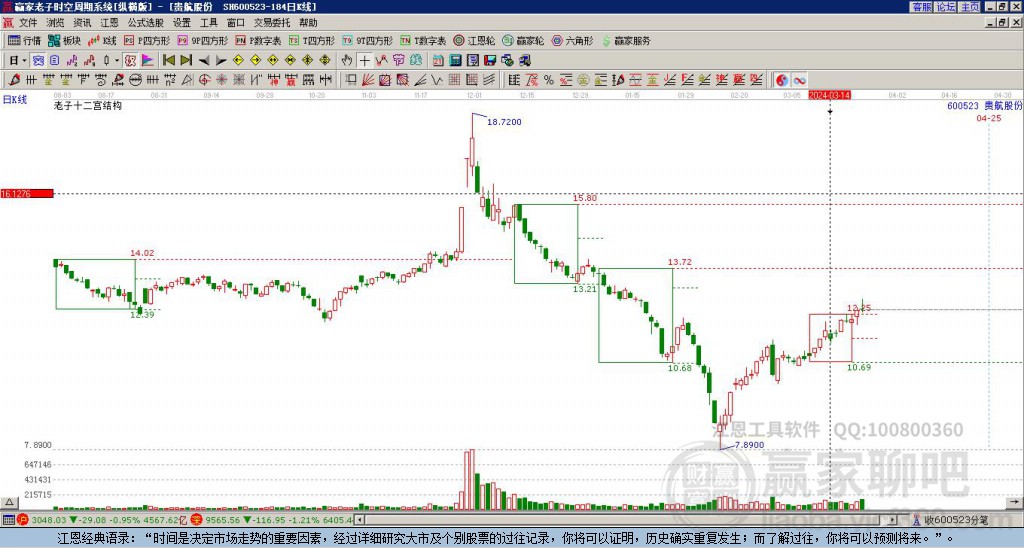Image resolution: width=1024 pixels, height=548 pixels.
Task: Open the 江恩 menu
Action: coord(109,23)
